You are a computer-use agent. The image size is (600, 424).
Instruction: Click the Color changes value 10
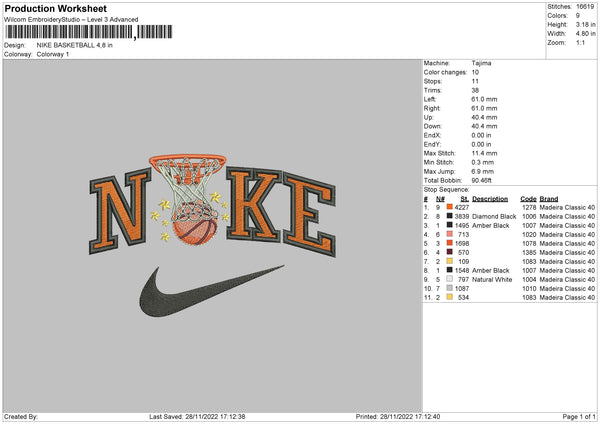pyautogui.click(x=475, y=72)
